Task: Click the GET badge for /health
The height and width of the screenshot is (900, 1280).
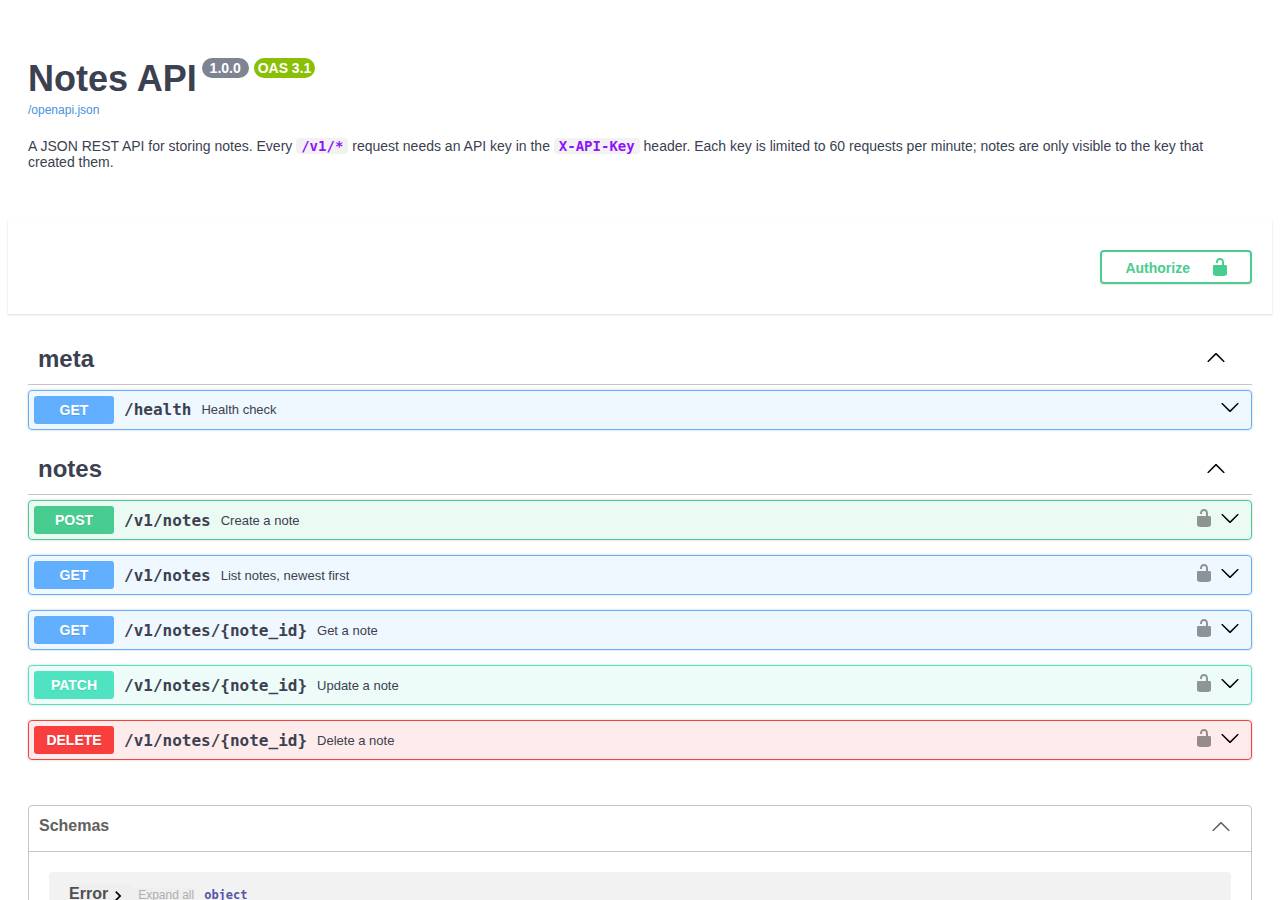Action: [x=74, y=410]
